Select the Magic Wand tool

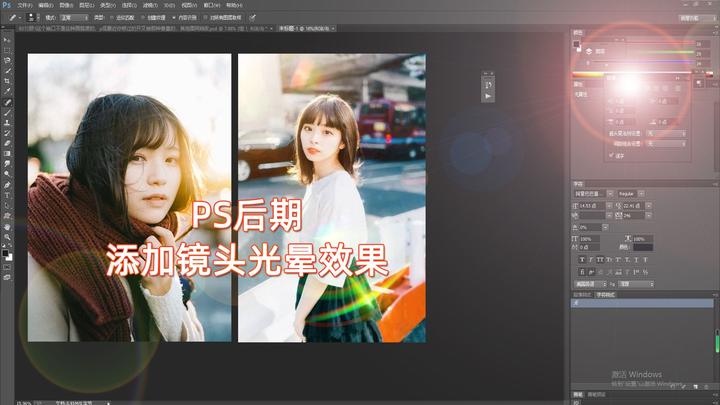pos(7,71)
